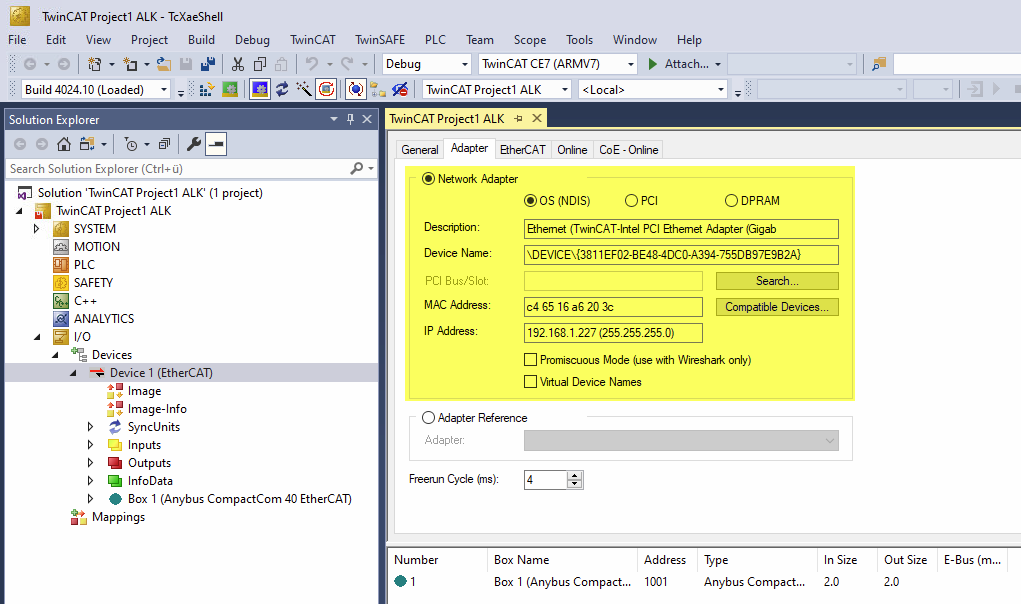Click the Restart TwinCAT Run Mode icon

click(230, 89)
